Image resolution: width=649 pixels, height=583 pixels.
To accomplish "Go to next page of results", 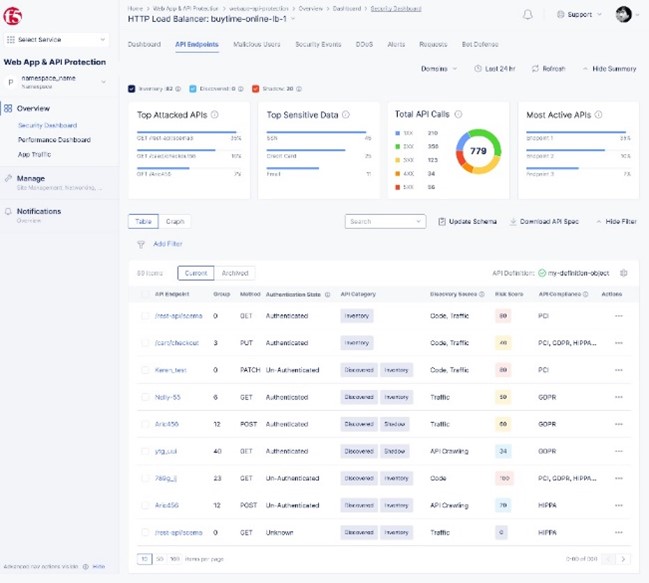I will tap(623, 559).
